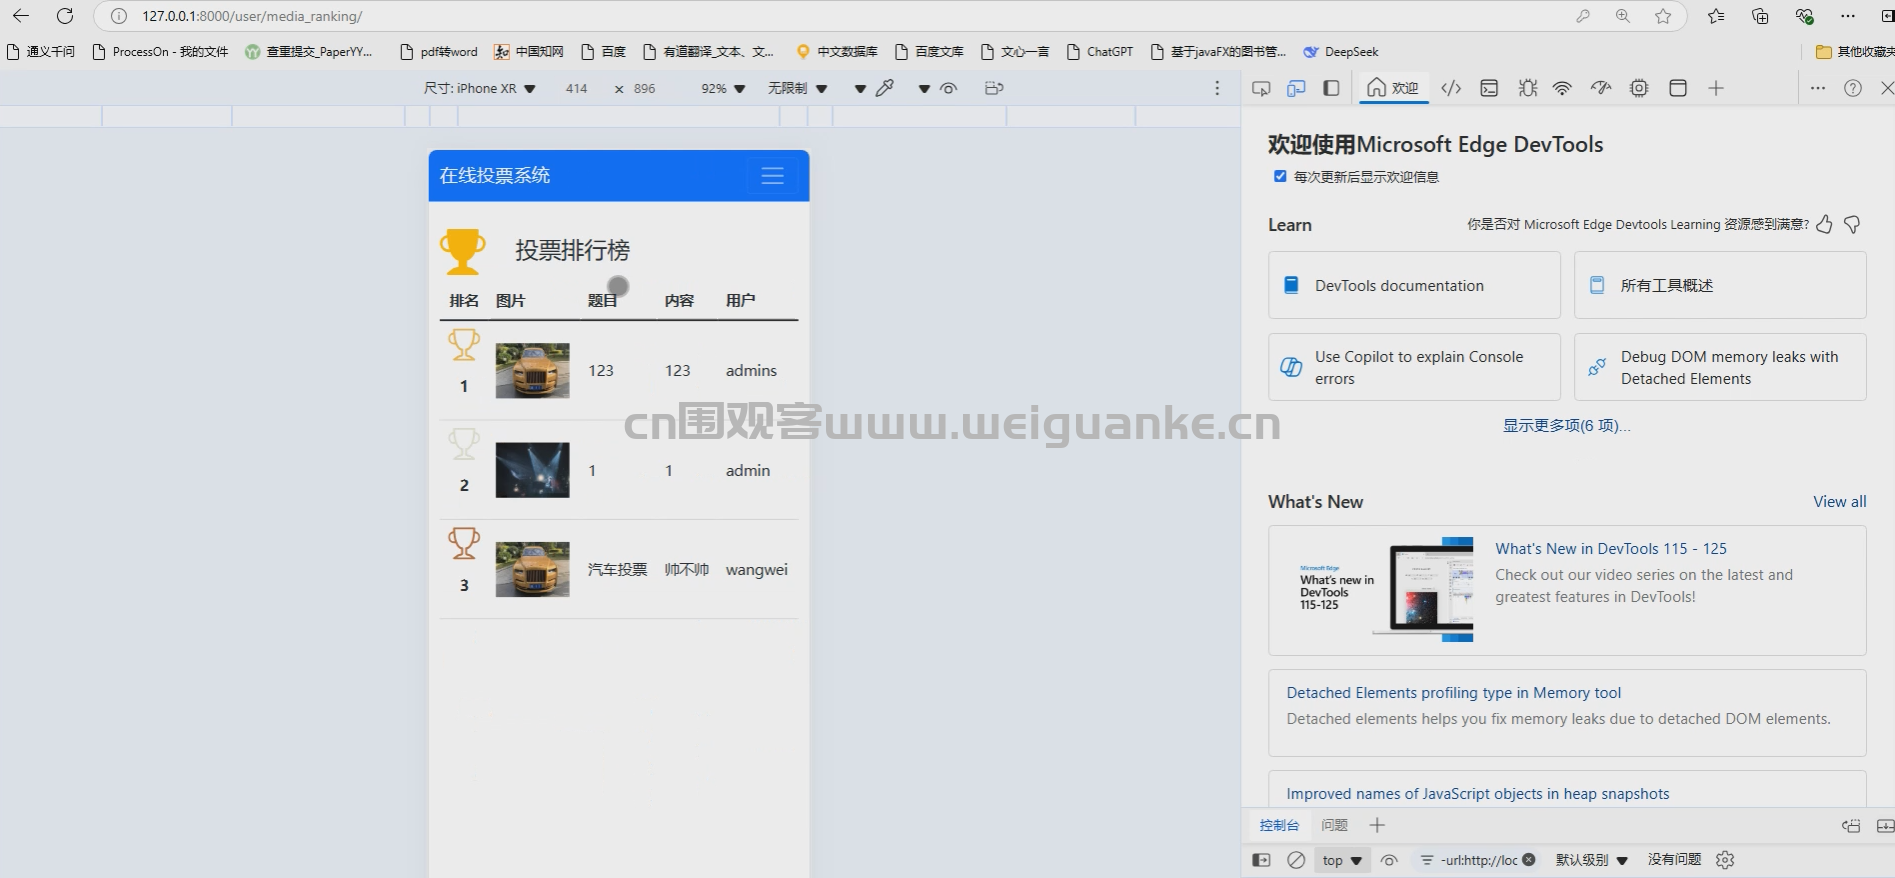Open console settings gear icon

pos(1725,860)
